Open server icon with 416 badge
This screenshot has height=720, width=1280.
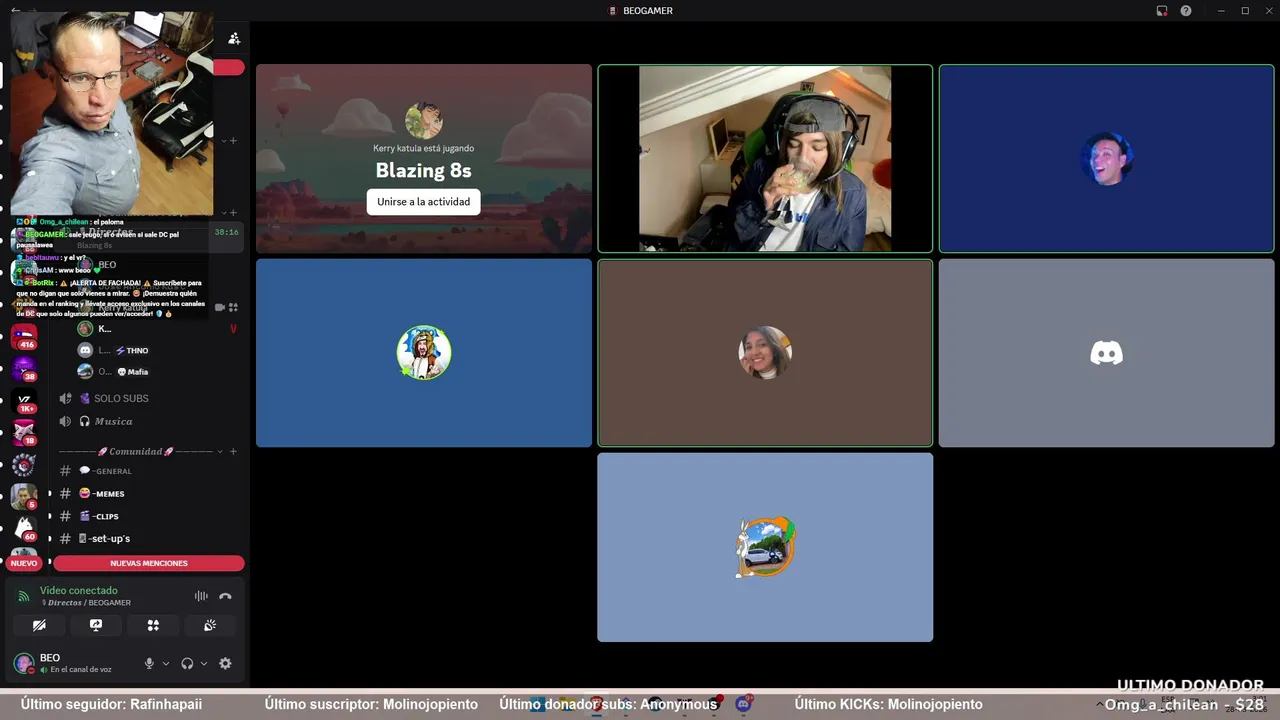pyautogui.click(x=24, y=336)
